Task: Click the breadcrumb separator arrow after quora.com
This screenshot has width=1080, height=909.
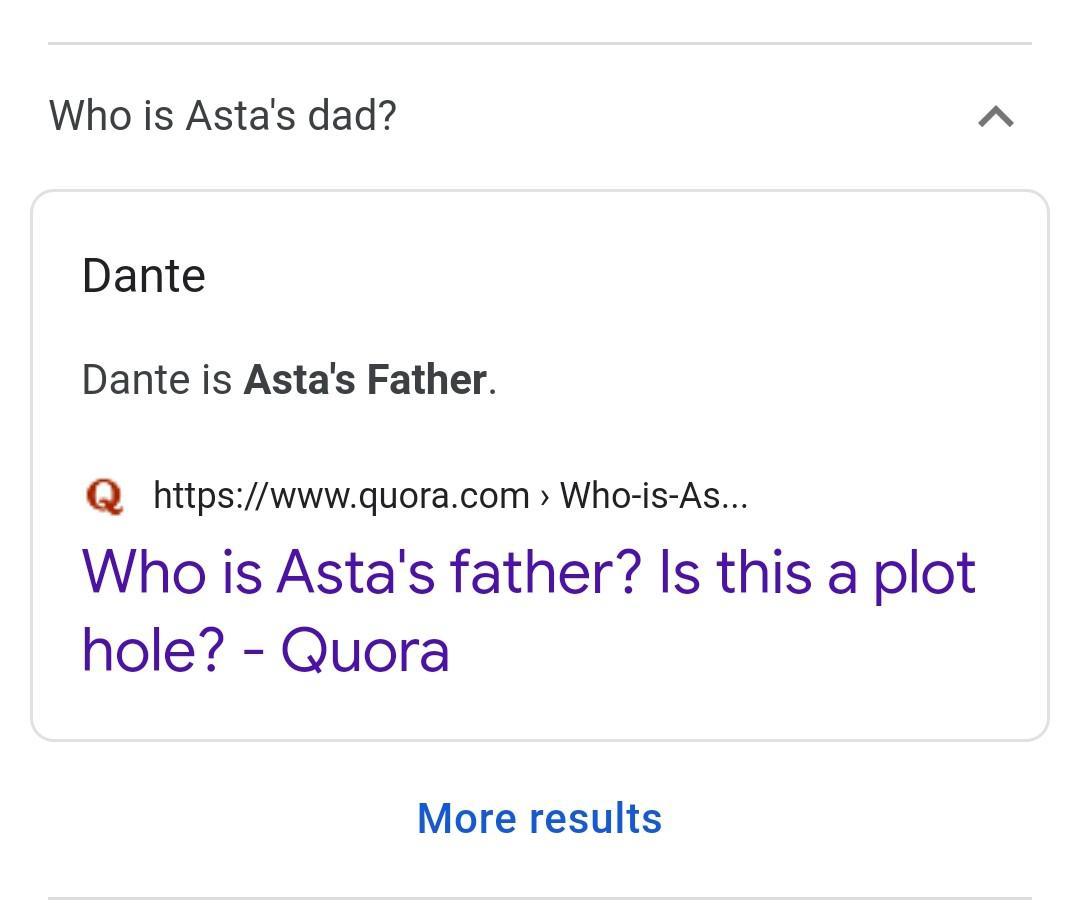Action: [544, 496]
